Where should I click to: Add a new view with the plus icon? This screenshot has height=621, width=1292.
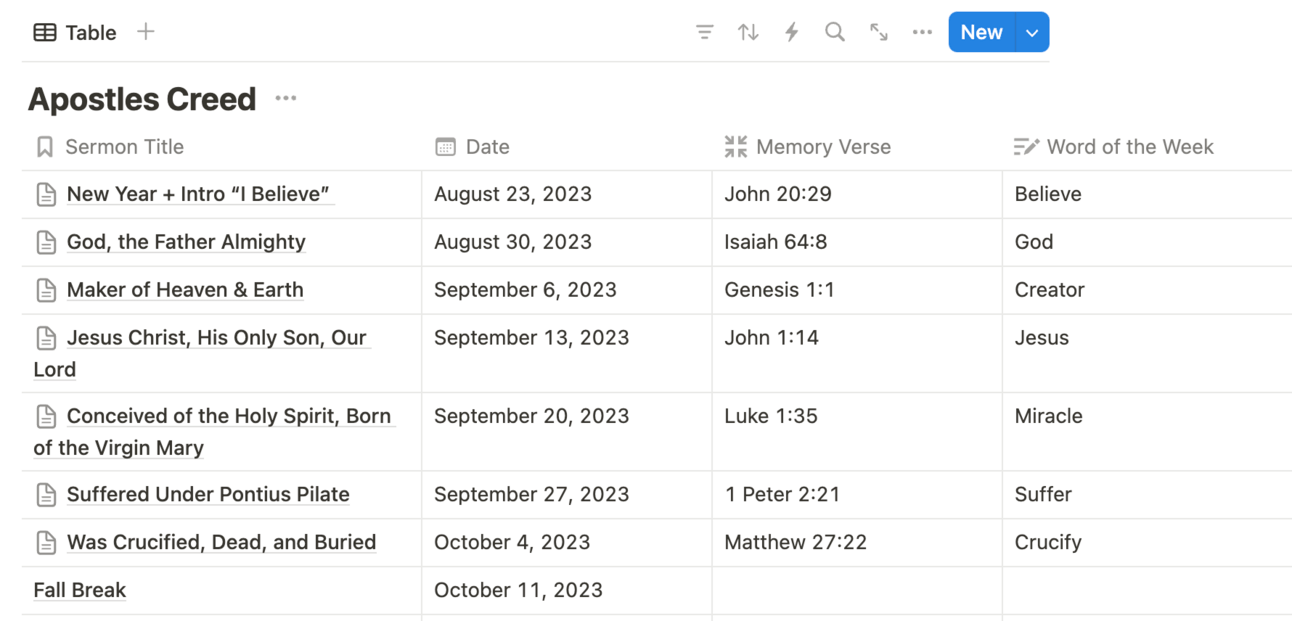click(x=146, y=32)
